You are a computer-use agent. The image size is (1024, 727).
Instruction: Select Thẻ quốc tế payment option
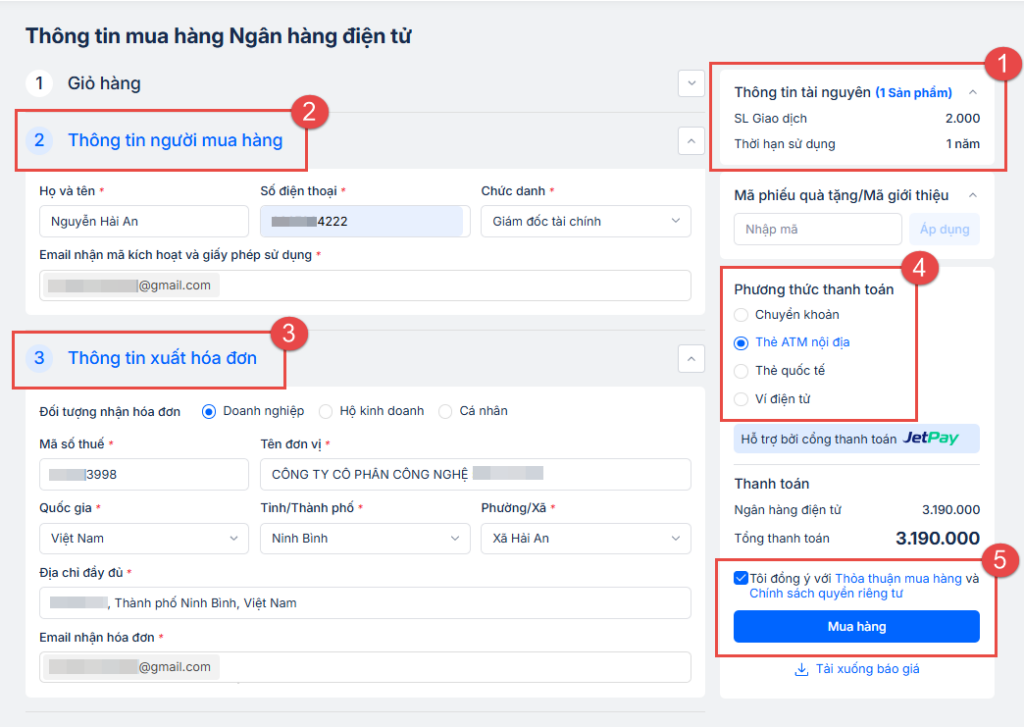pos(741,371)
